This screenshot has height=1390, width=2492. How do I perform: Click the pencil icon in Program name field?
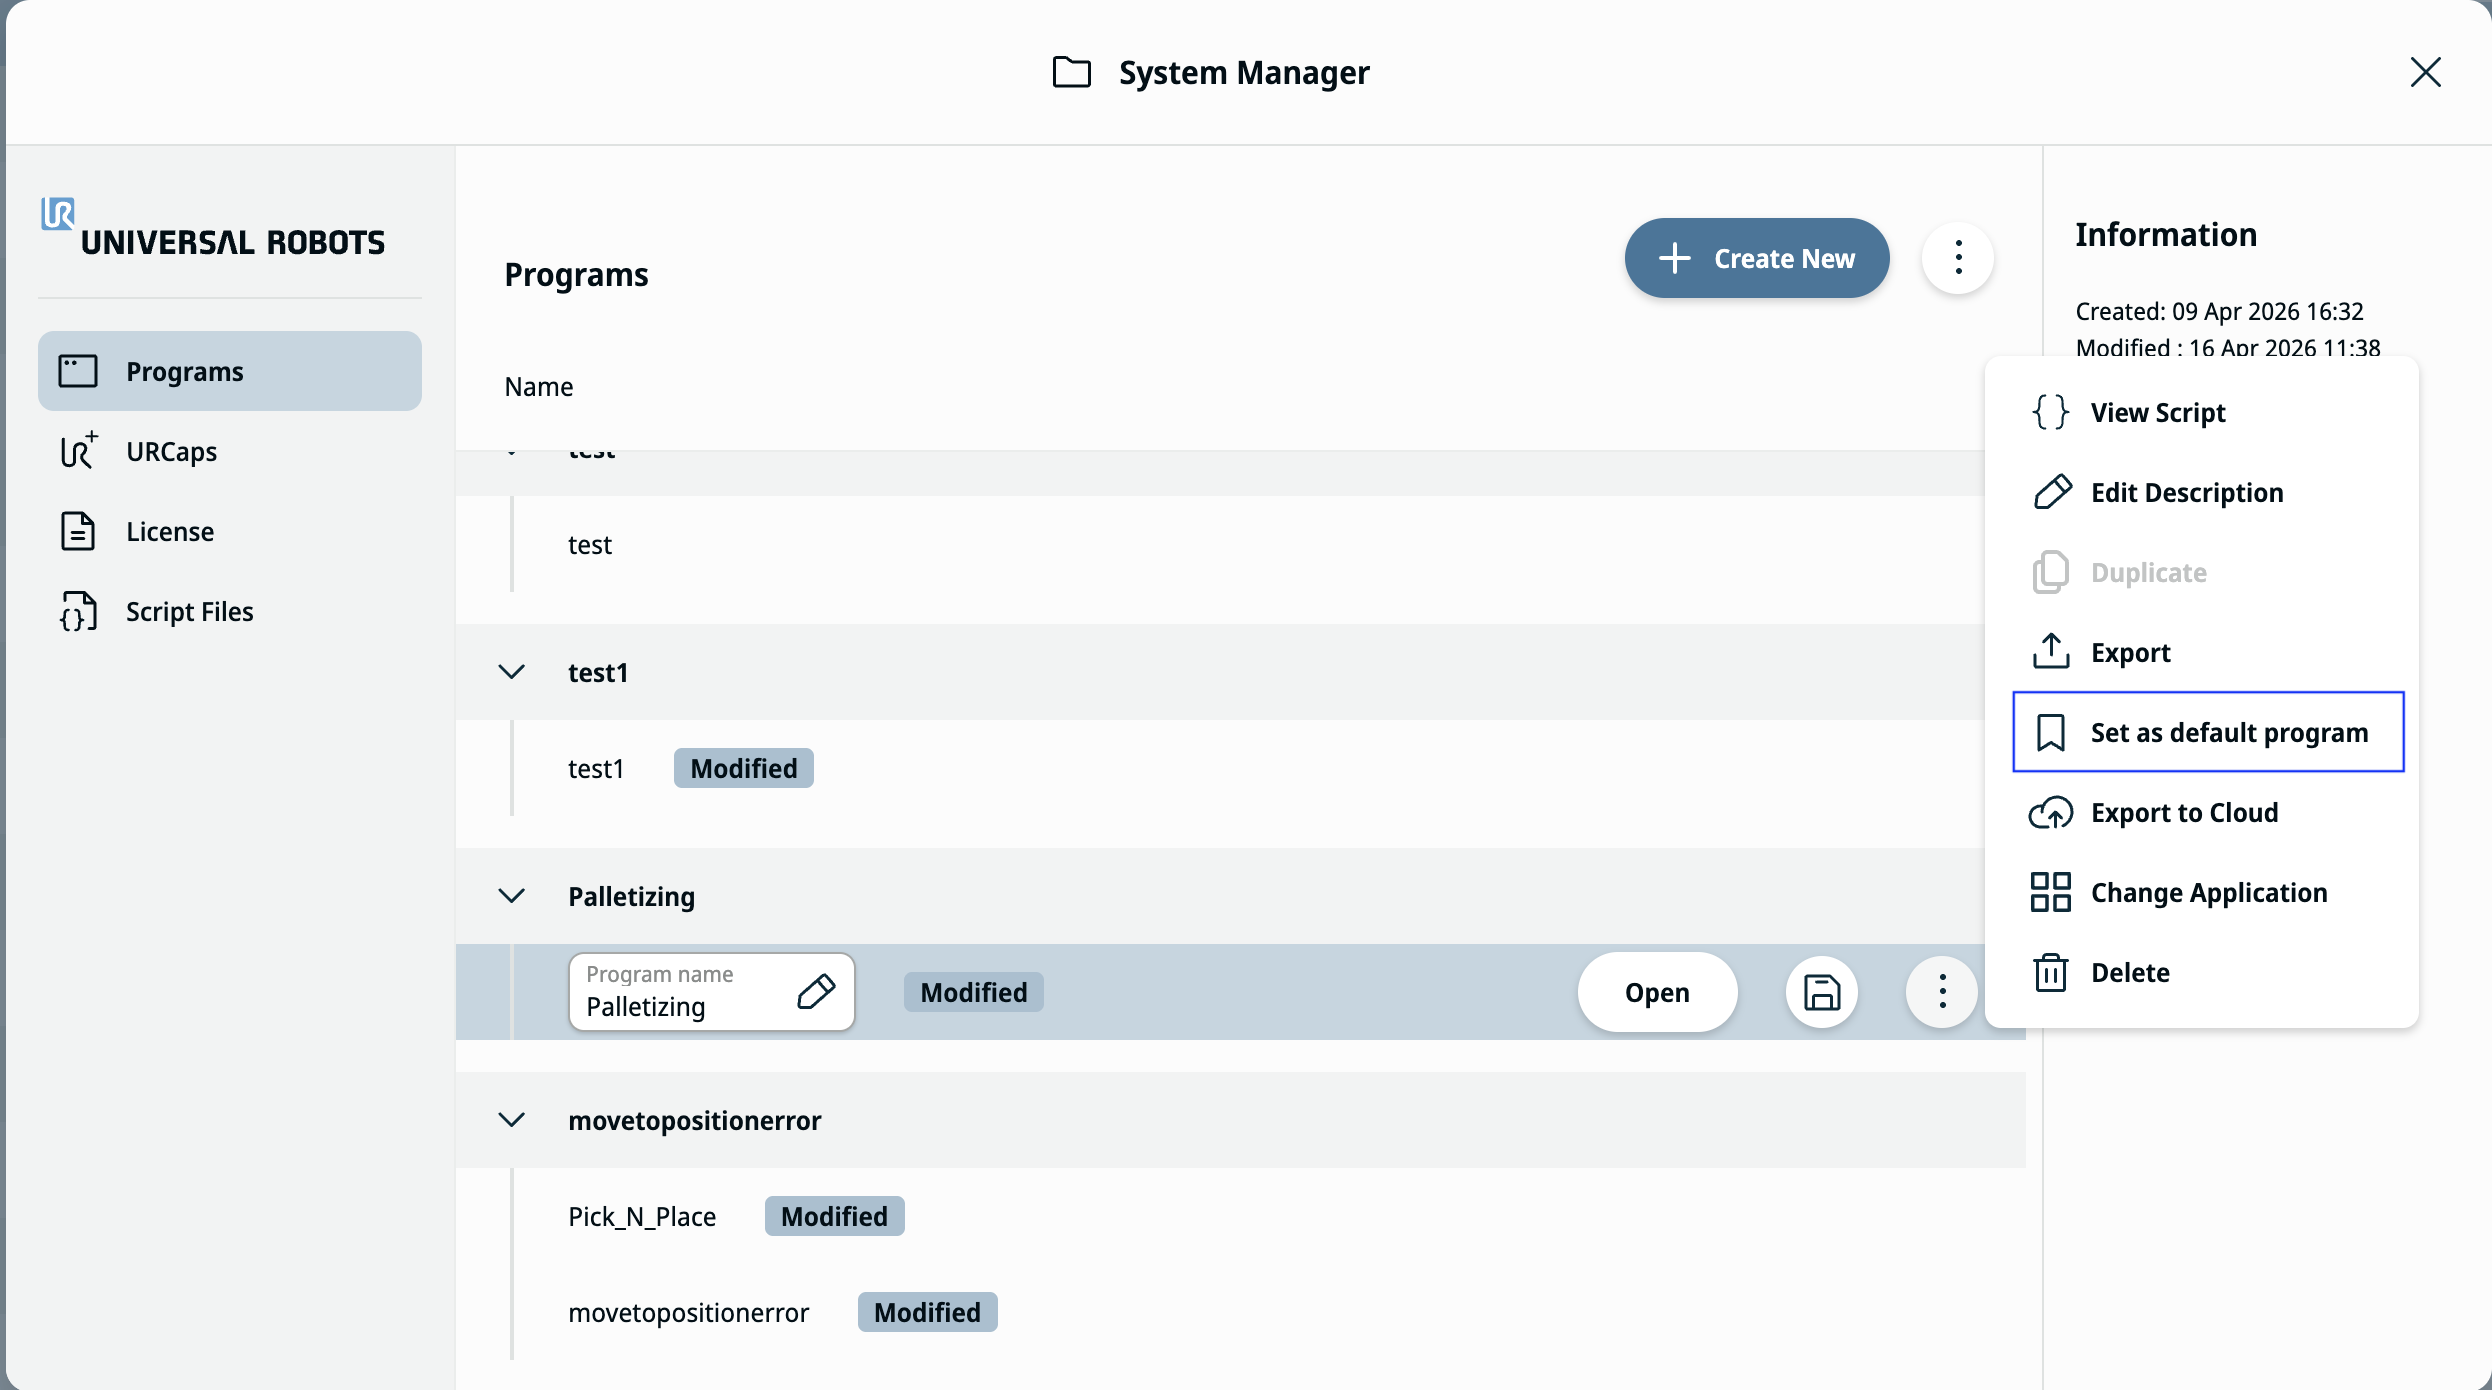click(816, 992)
